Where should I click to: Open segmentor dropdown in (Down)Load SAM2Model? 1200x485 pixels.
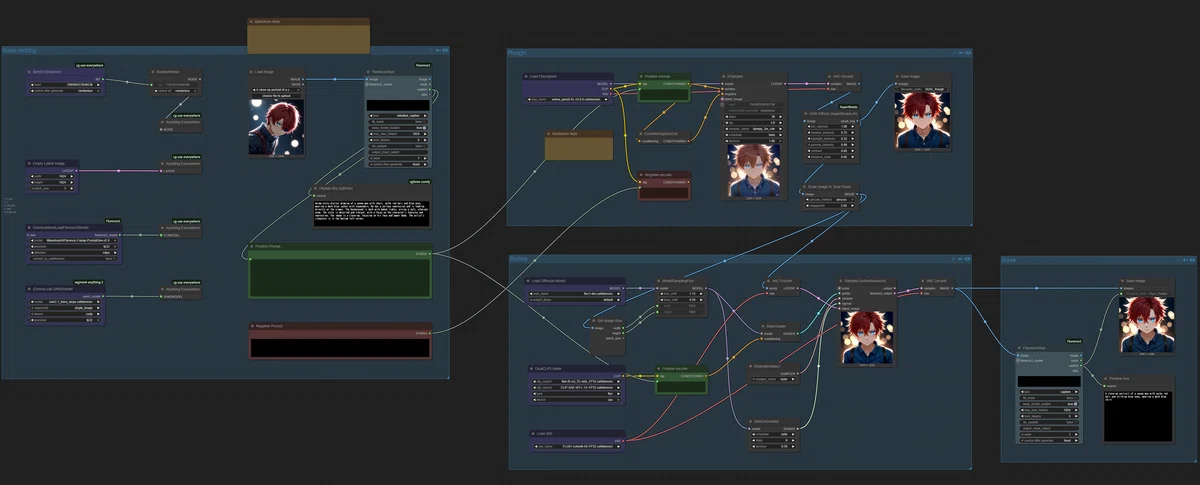click(66, 308)
